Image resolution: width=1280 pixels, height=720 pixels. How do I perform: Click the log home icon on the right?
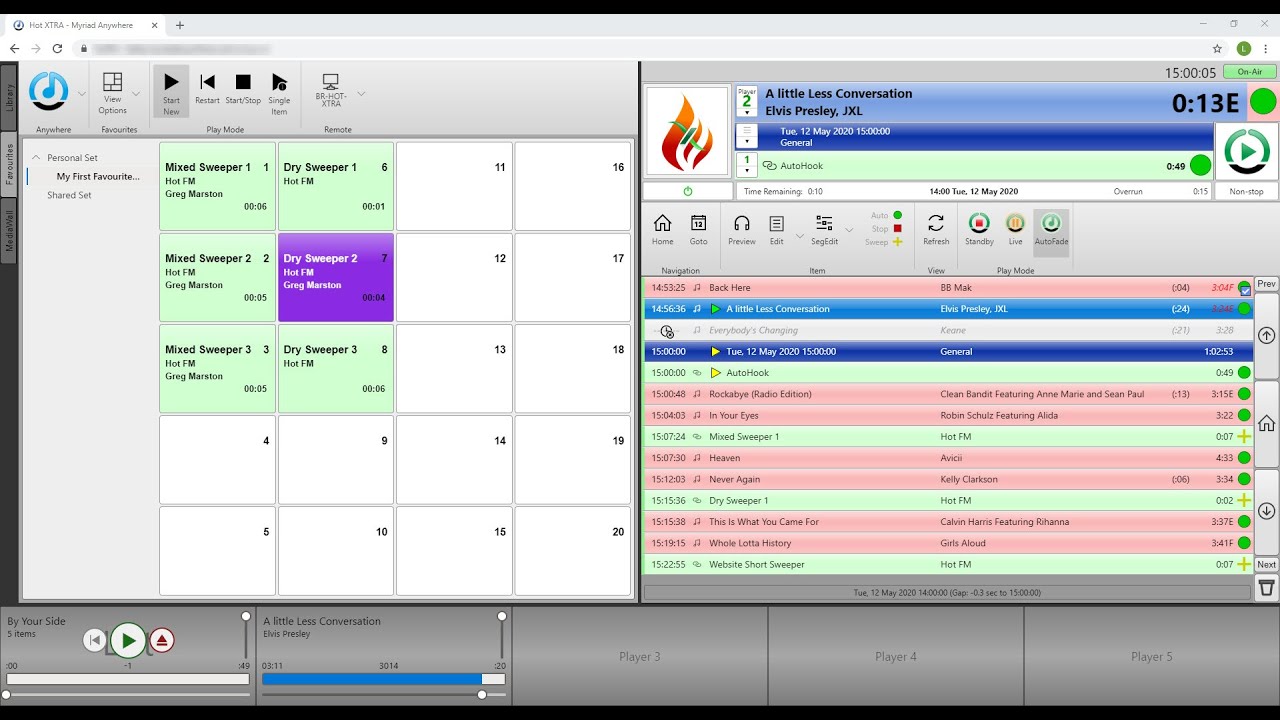1266,424
